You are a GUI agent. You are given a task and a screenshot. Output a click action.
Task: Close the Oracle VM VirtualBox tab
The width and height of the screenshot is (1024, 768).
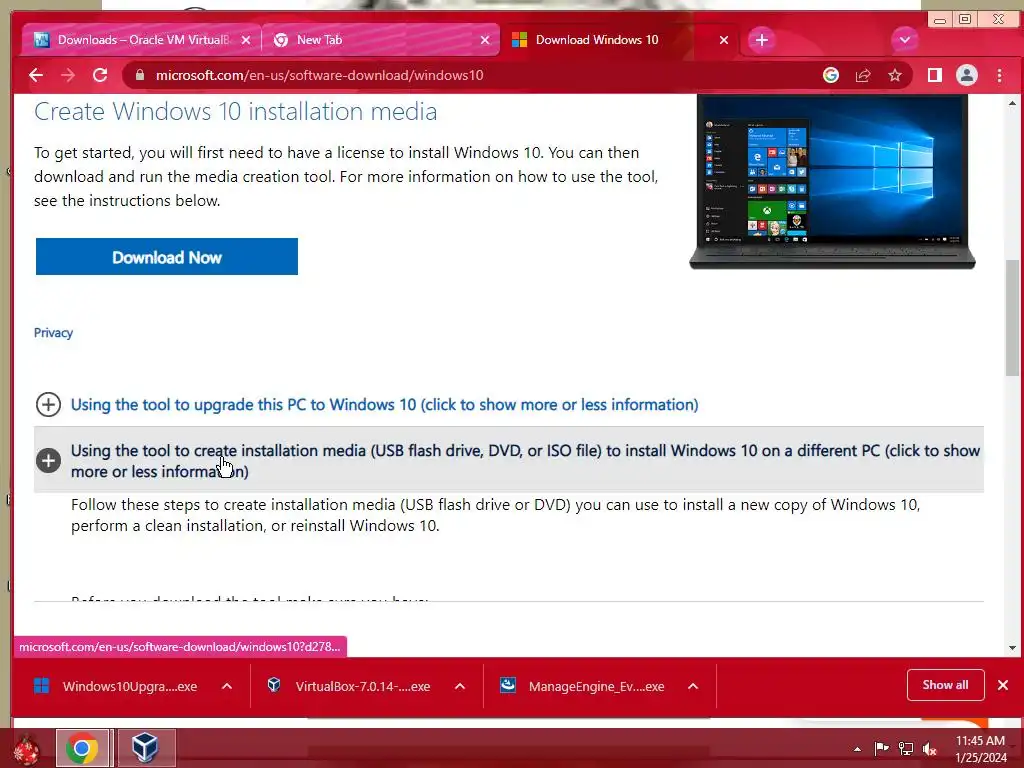246,40
